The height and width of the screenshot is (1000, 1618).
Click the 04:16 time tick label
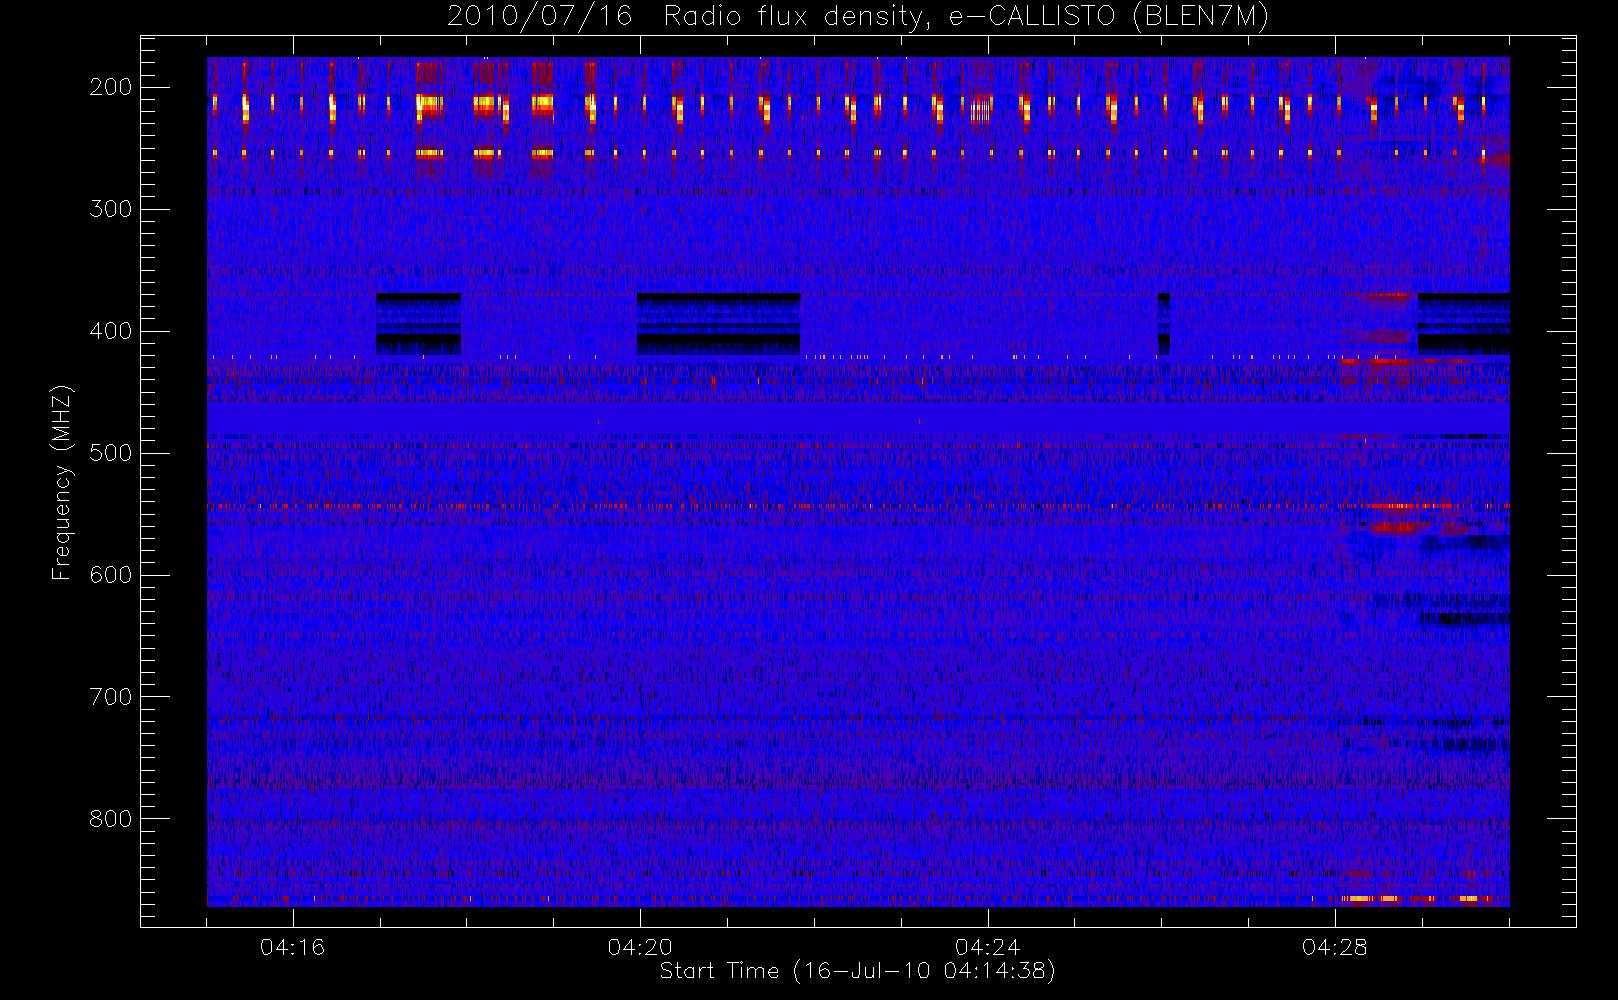pyautogui.click(x=292, y=947)
